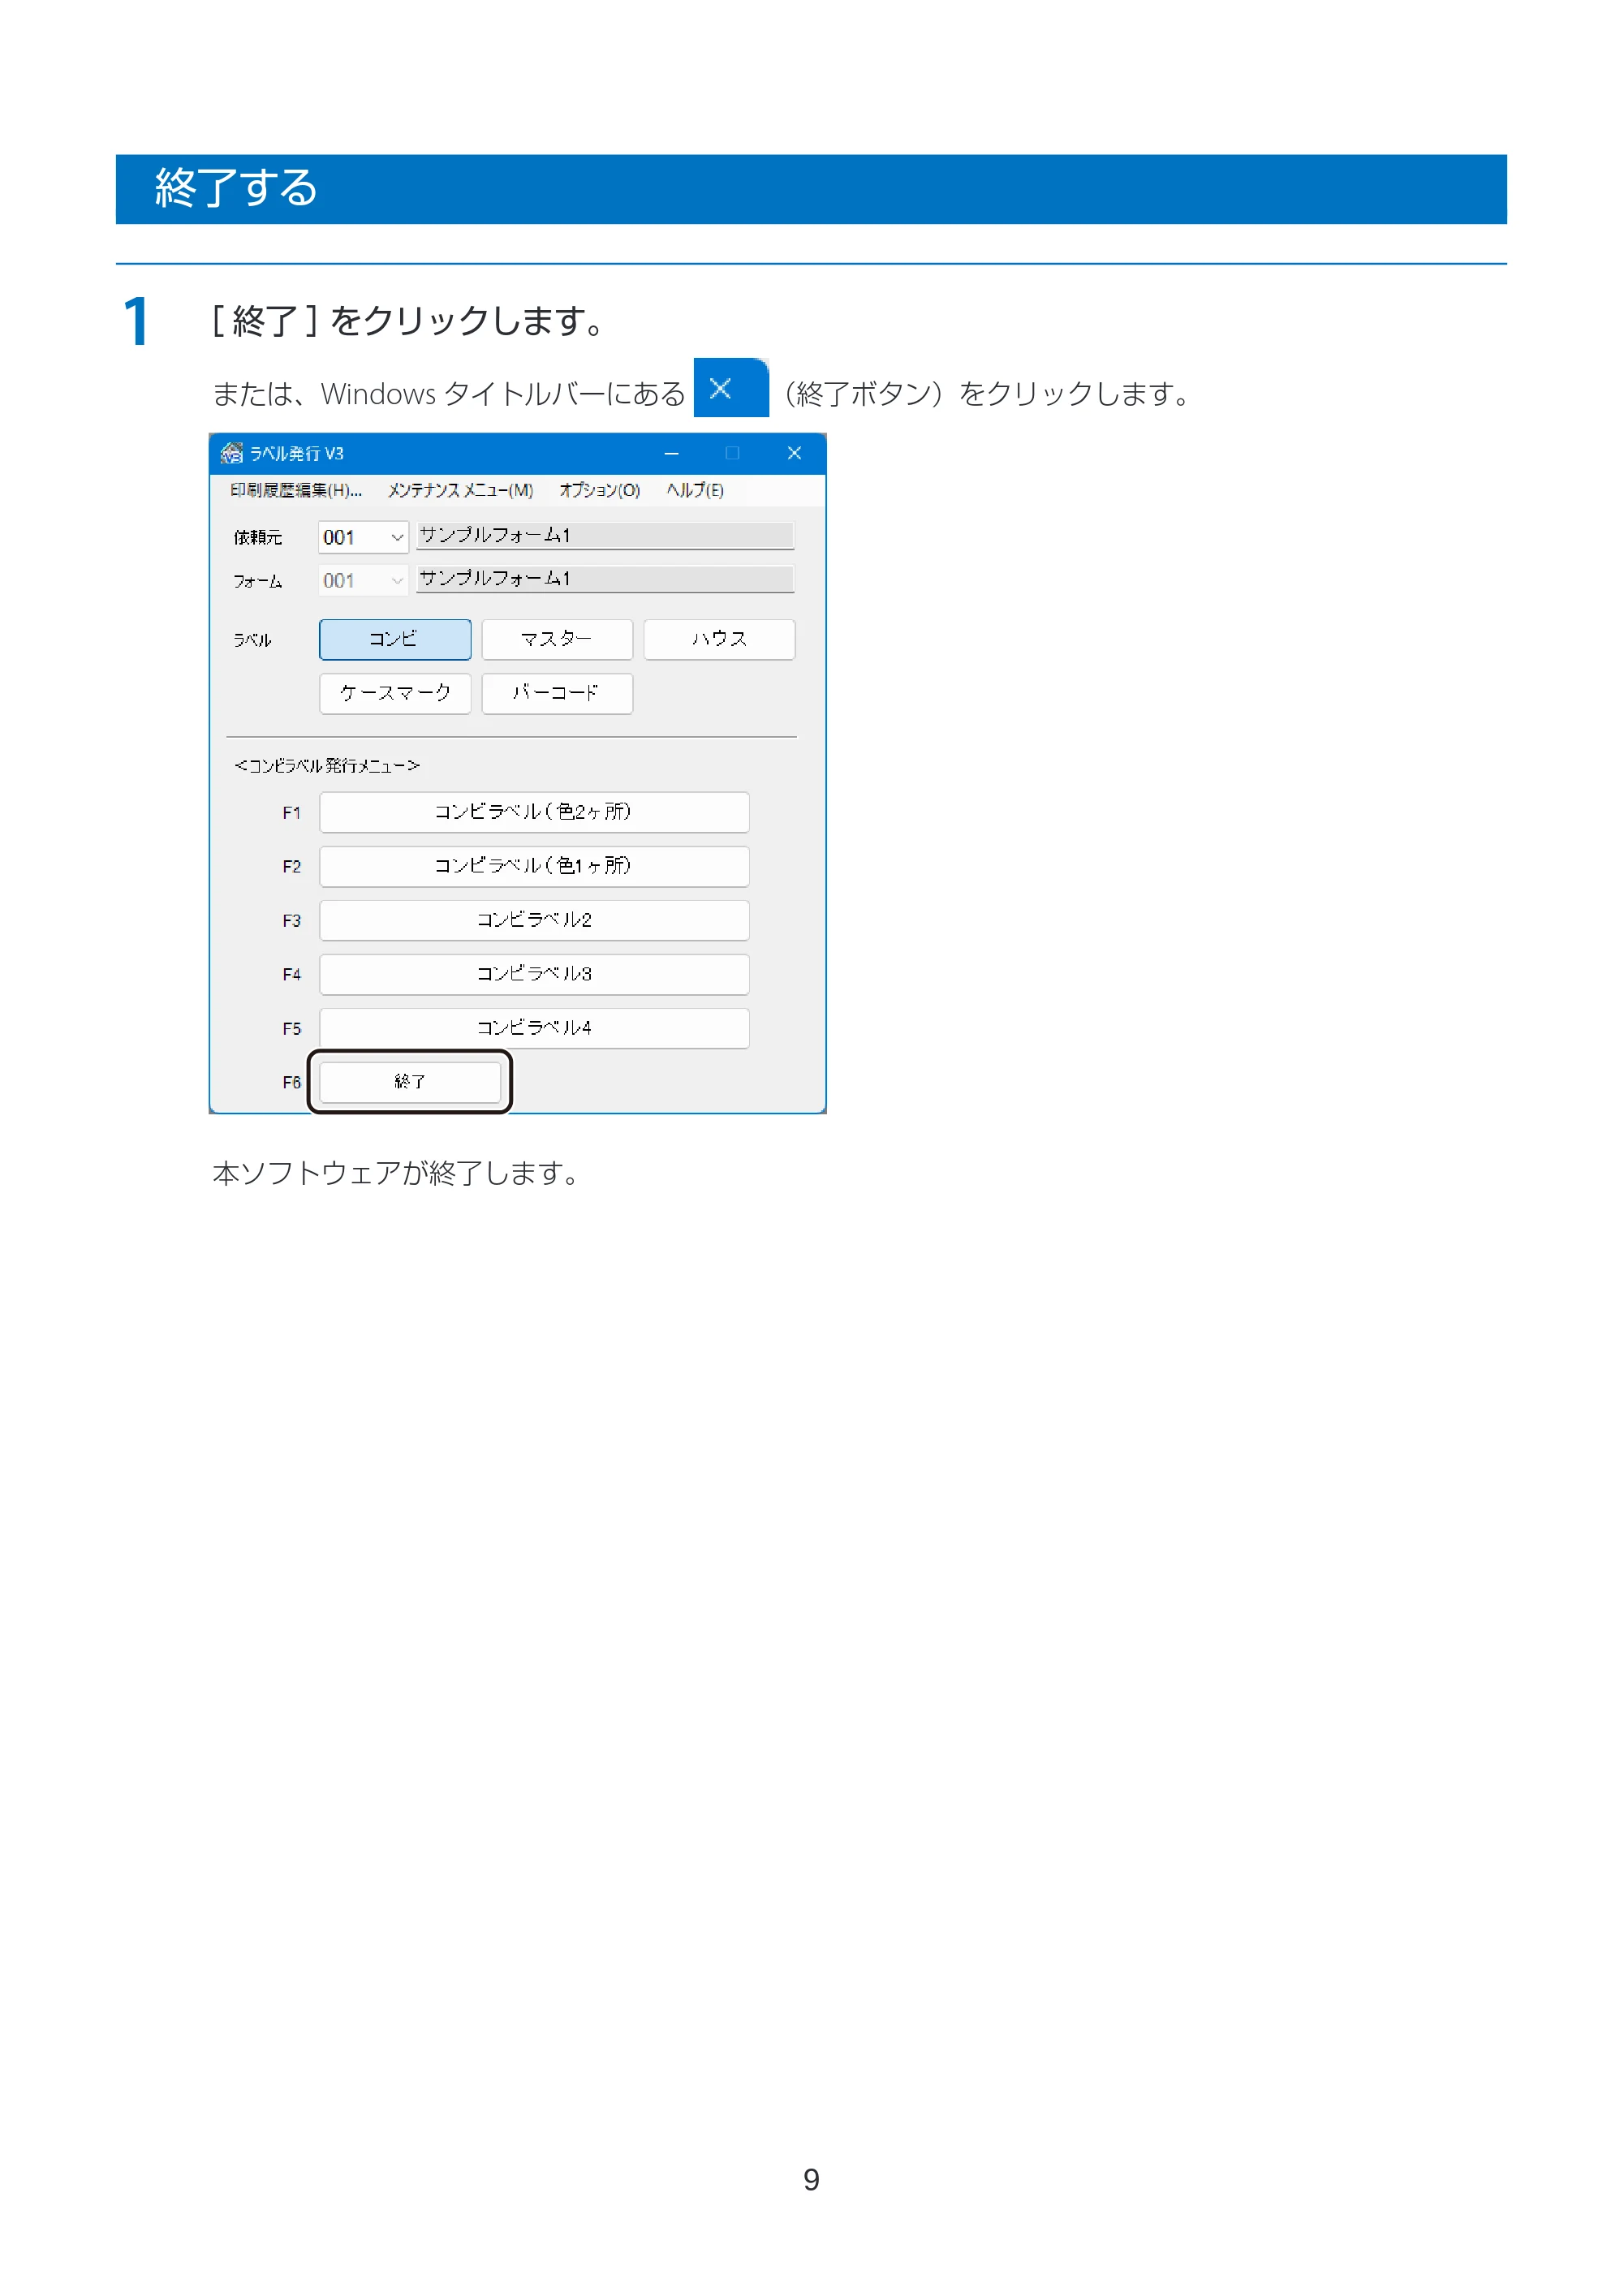The image size is (1624, 2296).
Task: Click the disabled maximize button in title bar
Action: pyautogui.click(x=732, y=454)
